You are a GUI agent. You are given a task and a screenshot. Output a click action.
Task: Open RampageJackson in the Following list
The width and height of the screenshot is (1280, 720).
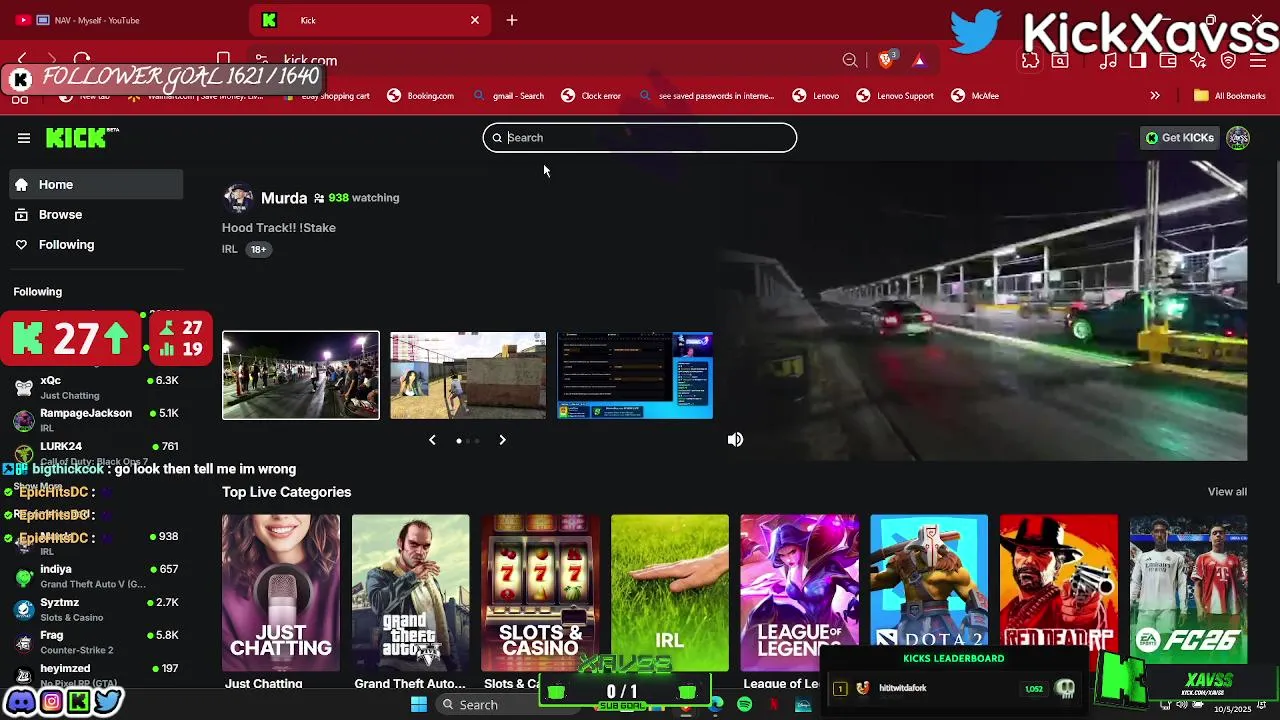click(96, 420)
